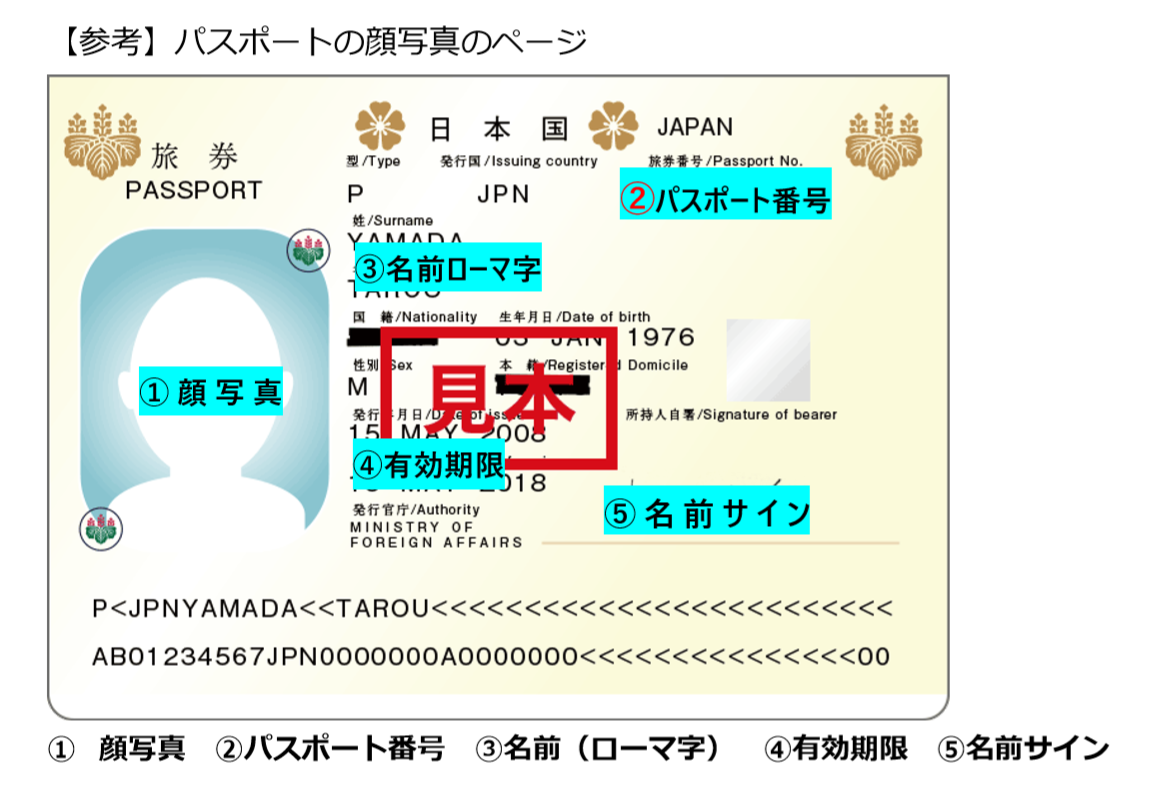The height and width of the screenshot is (785, 1153).
Task: Click the 所持人自署/Signature of bearer label
Action: click(x=732, y=415)
